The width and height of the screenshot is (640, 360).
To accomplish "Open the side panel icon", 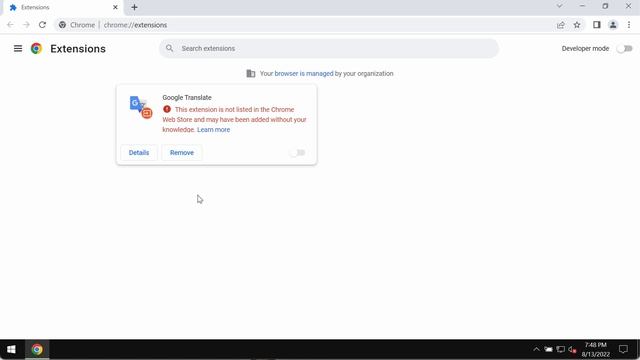I will coord(597,25).
